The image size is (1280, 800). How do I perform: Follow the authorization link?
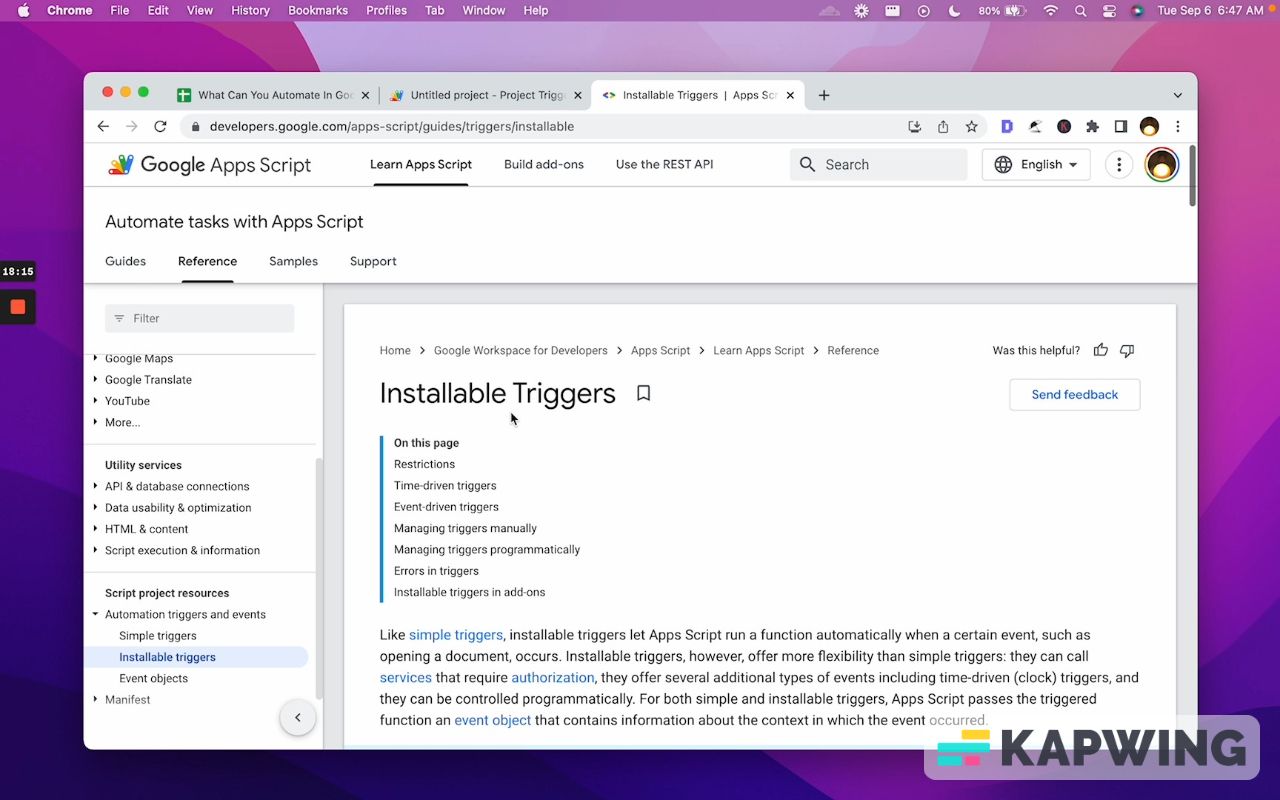point(553,678)
